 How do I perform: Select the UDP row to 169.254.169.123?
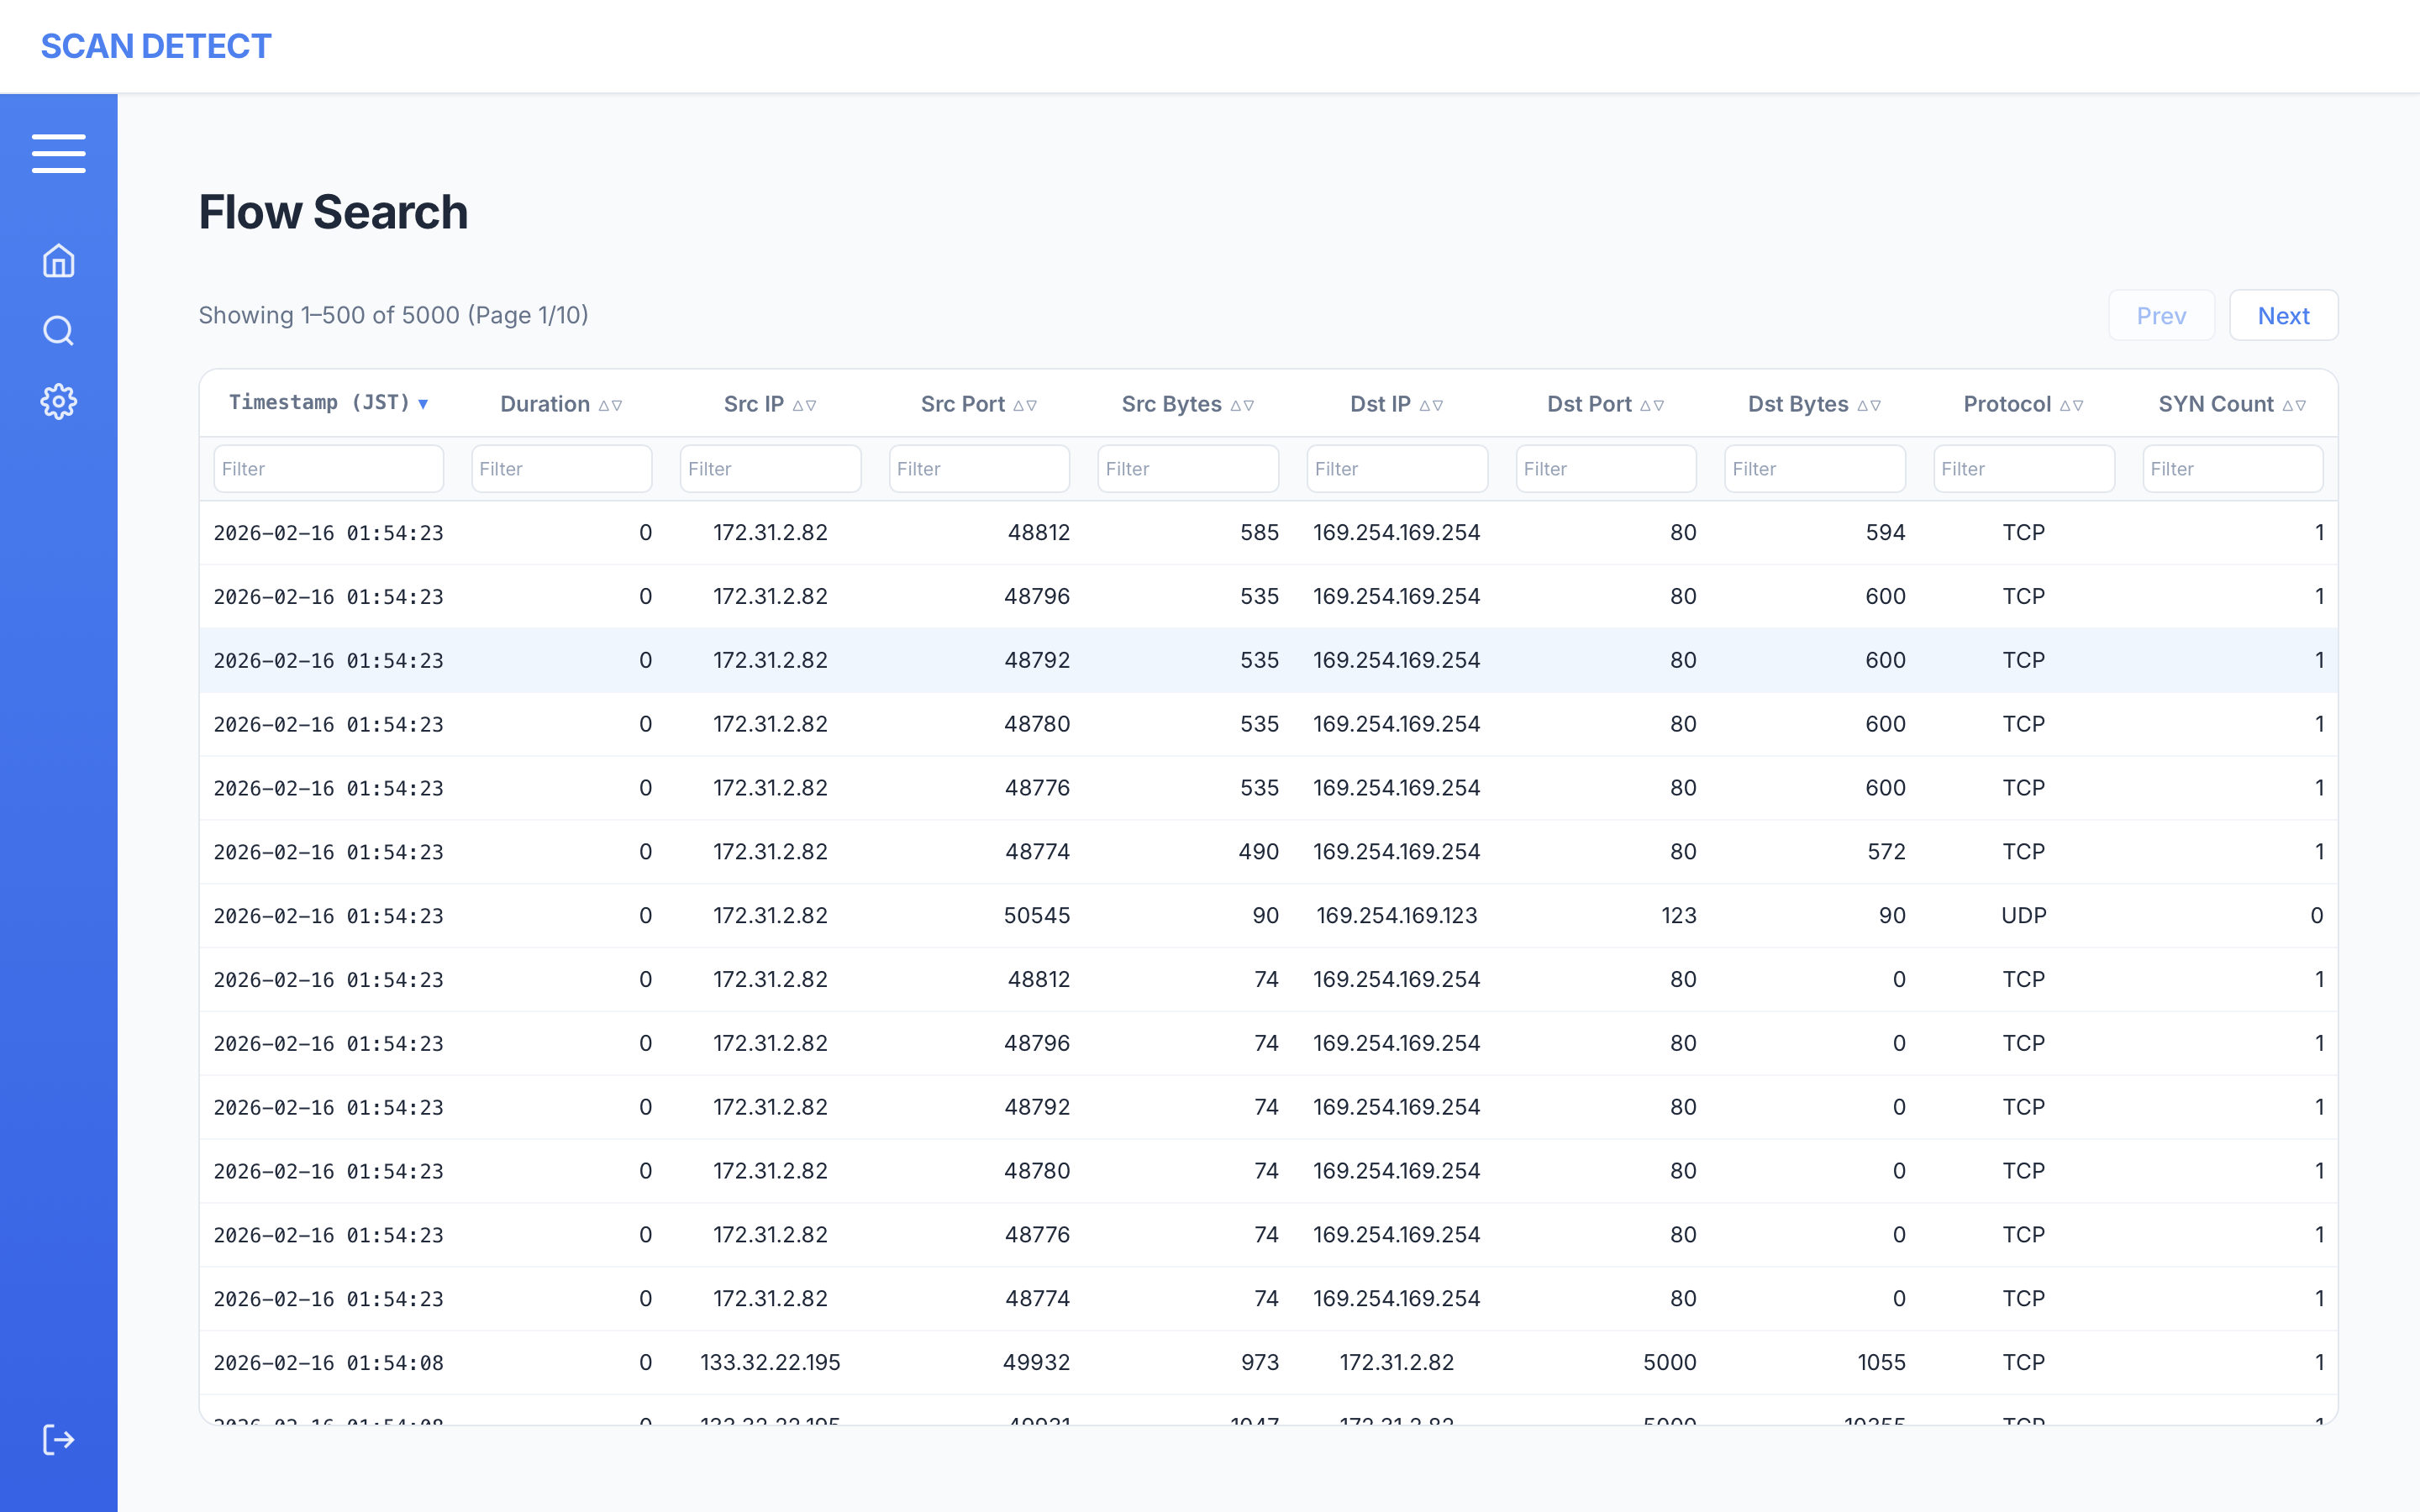pos(1268,916)
